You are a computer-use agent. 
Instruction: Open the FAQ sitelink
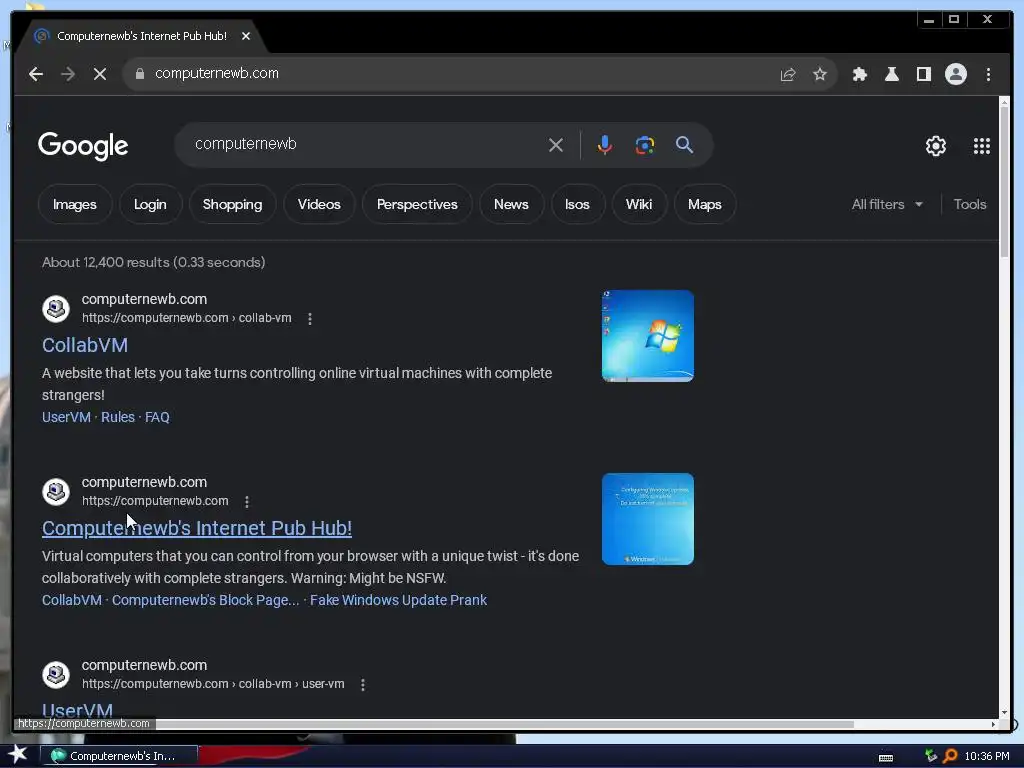point(157,417)
